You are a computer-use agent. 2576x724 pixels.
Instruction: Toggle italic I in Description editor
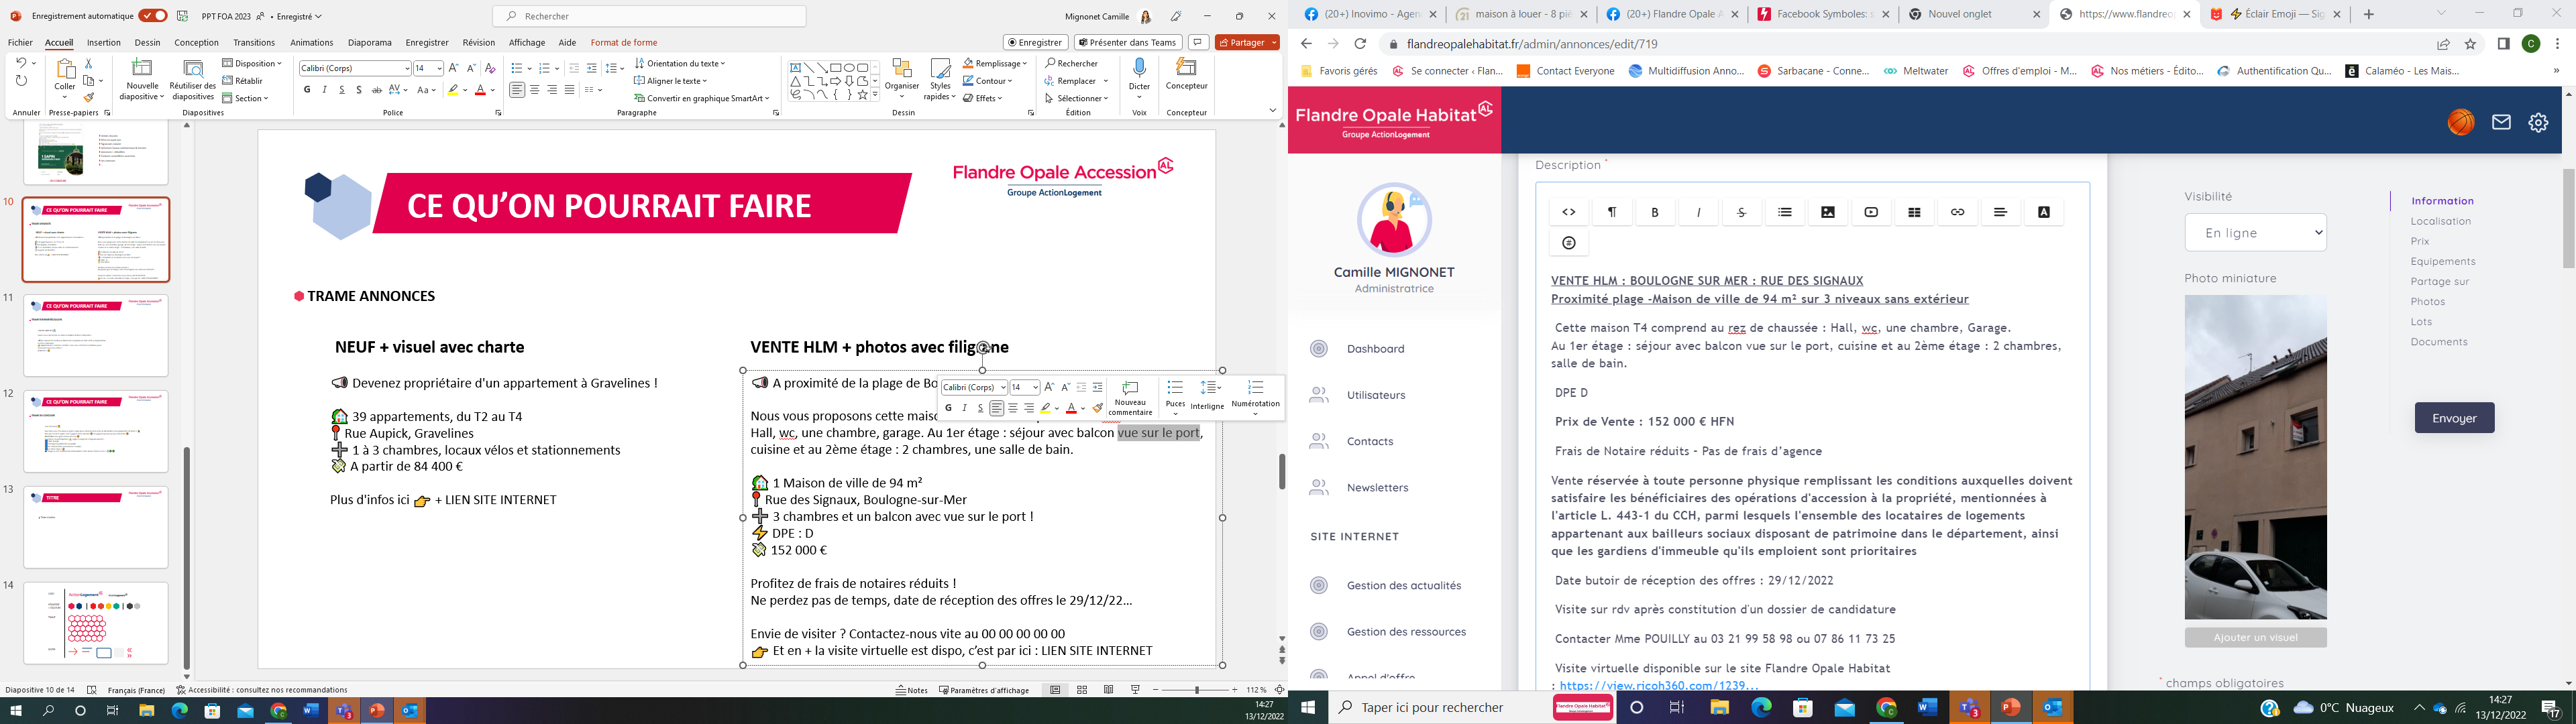coord(1698,212)
